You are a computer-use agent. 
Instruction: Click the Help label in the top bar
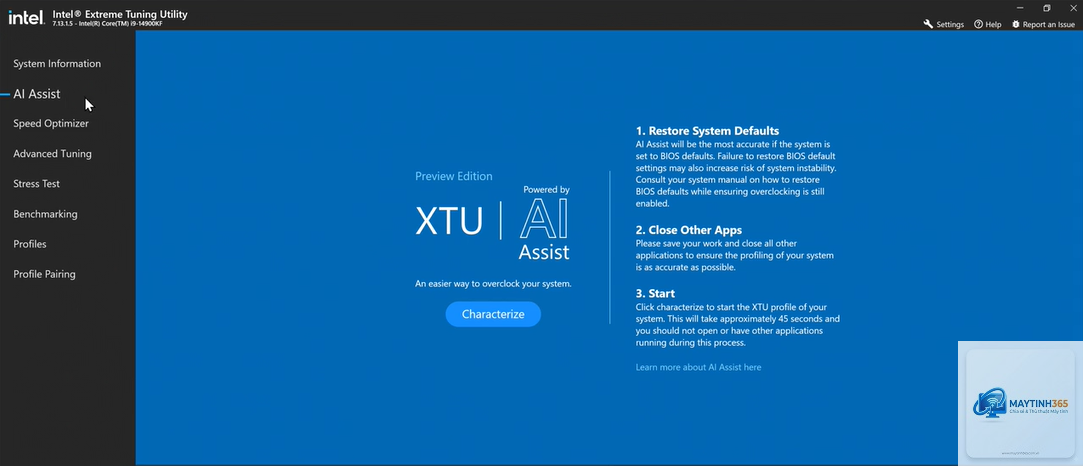[x=993, y=25]
